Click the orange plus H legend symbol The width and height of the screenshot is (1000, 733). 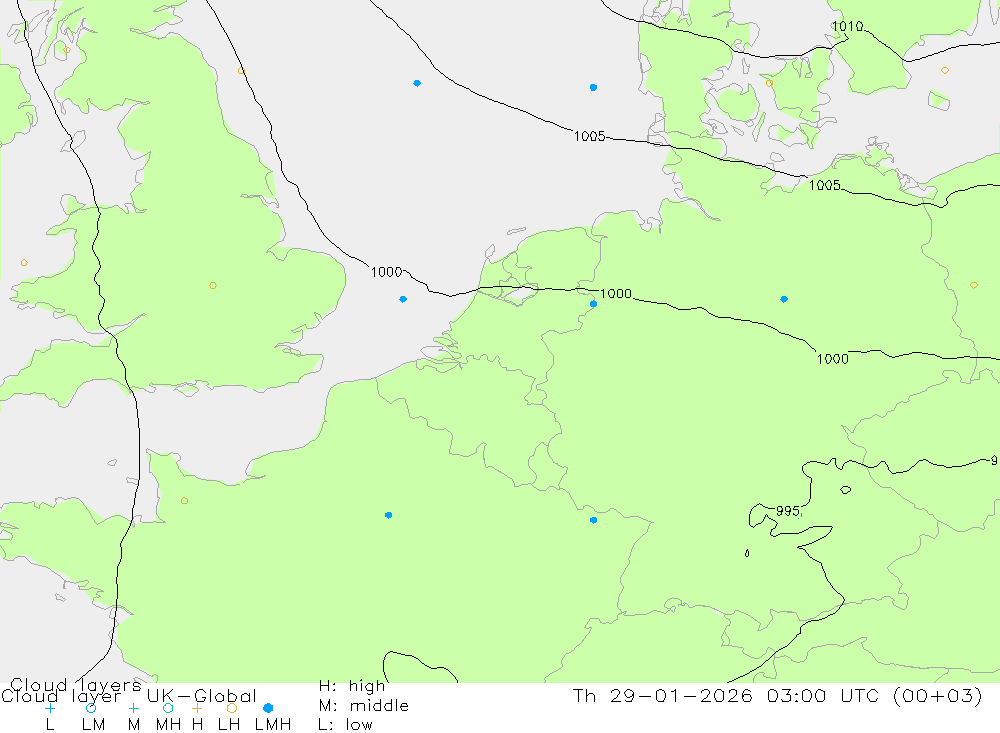click(197, 708)
